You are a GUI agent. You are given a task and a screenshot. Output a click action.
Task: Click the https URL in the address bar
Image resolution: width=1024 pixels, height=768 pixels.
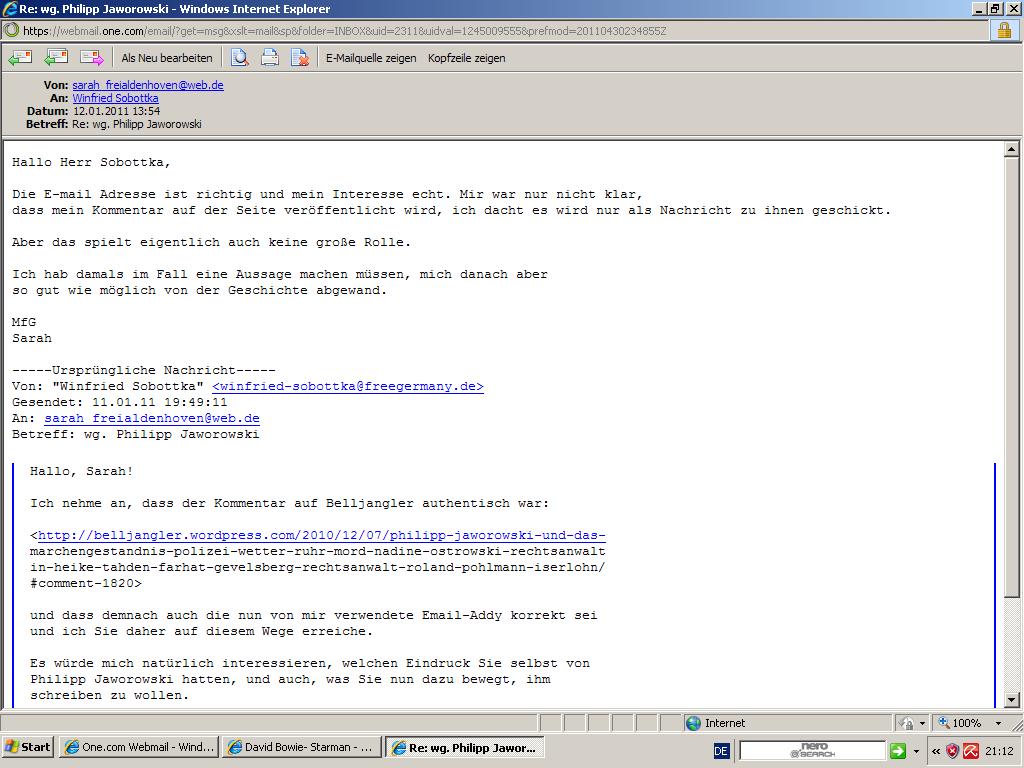[x=344, y=31]
